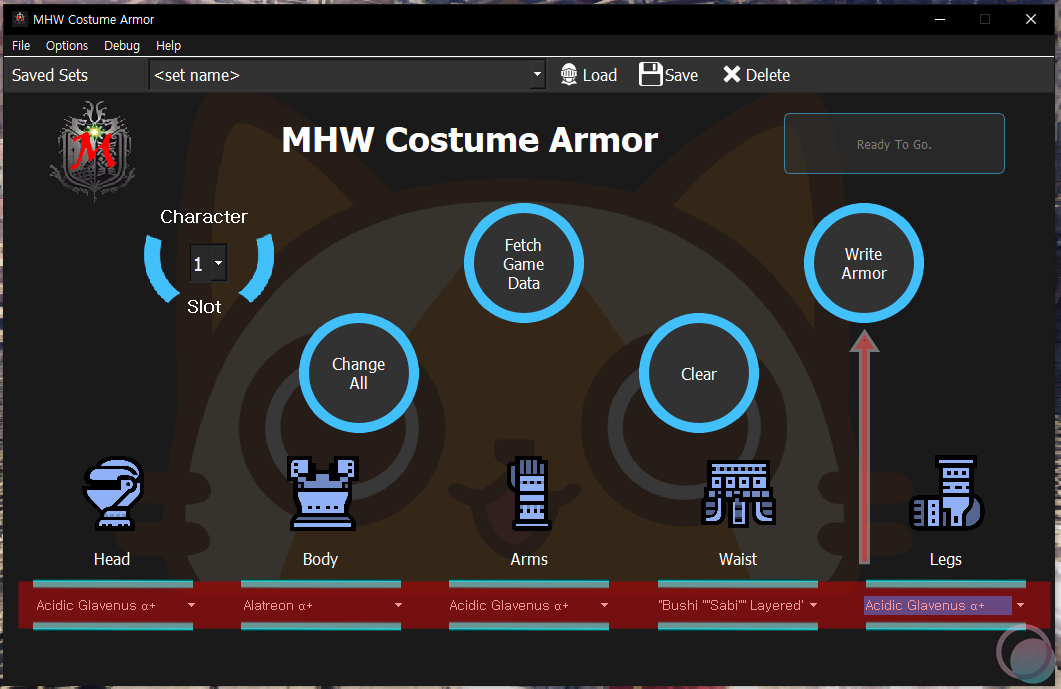1061x689 pixels.
Task: Expand the Saved Sets name dropdown arrow
Action: (537, 75)
